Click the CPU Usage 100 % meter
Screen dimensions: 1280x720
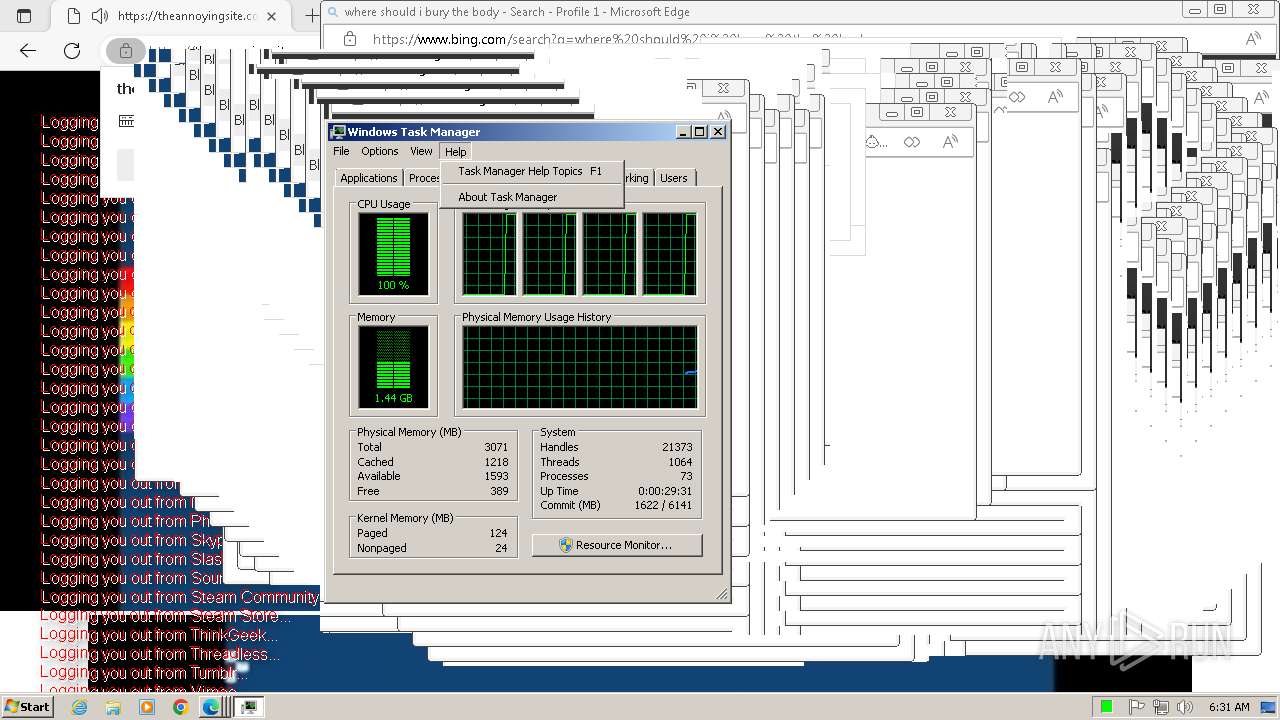click(x=393, y=255)
